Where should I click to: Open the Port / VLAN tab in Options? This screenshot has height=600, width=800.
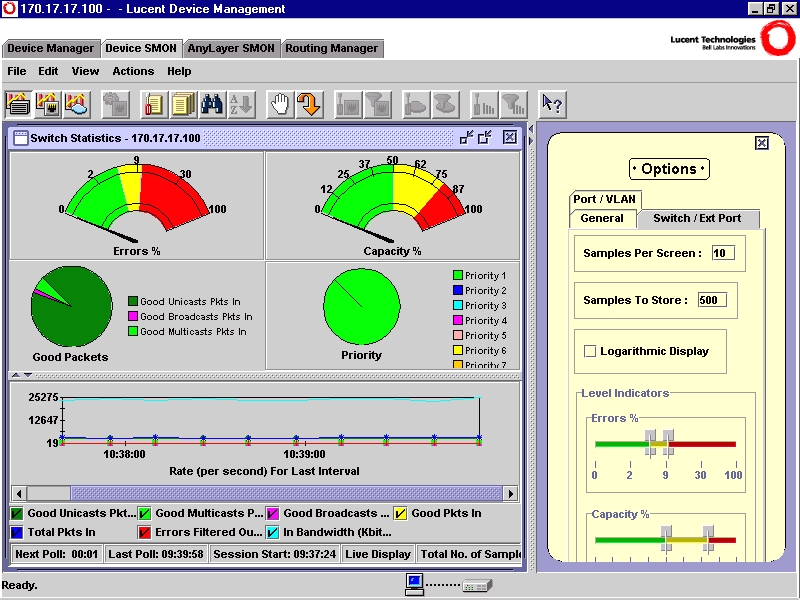(x=606, y=199)
